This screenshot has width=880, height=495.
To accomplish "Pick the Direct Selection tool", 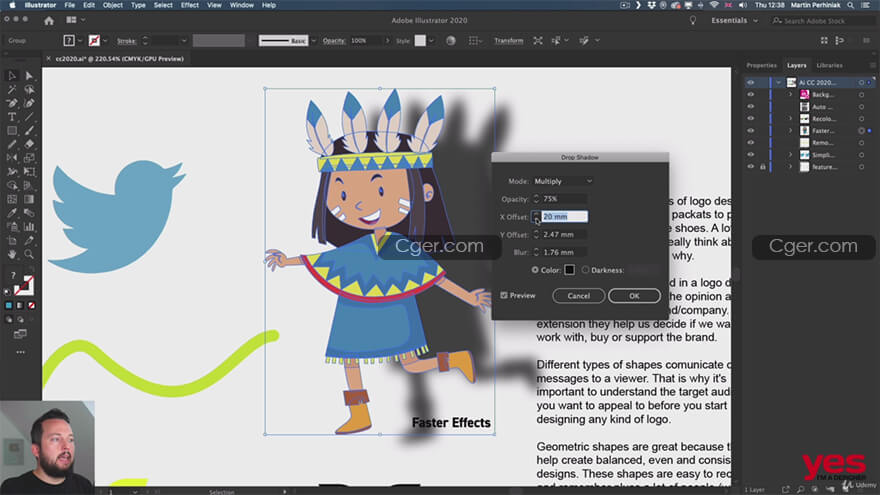I will pyautogui.click(x=29, y=76).
